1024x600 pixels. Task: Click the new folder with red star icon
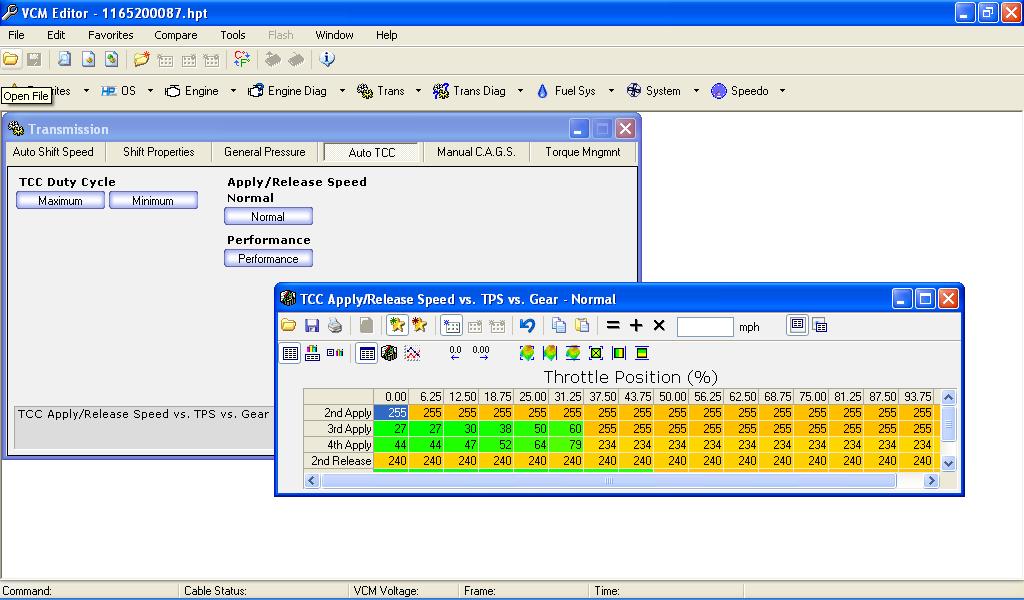click(142, 59)
